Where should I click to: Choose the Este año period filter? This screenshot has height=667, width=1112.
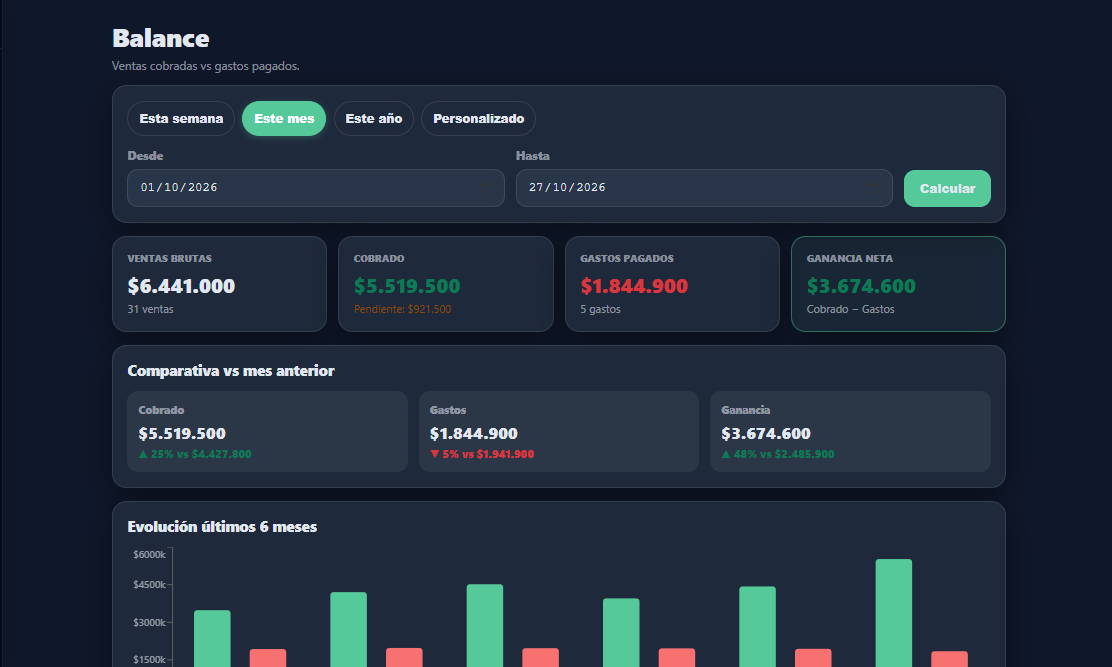[374, 118]
